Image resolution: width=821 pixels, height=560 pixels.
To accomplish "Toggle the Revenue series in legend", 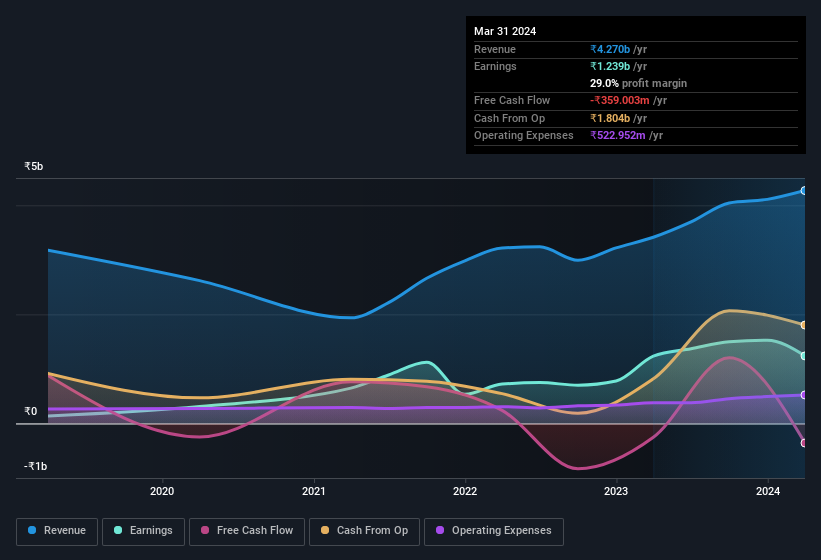I will coord(57,531).
